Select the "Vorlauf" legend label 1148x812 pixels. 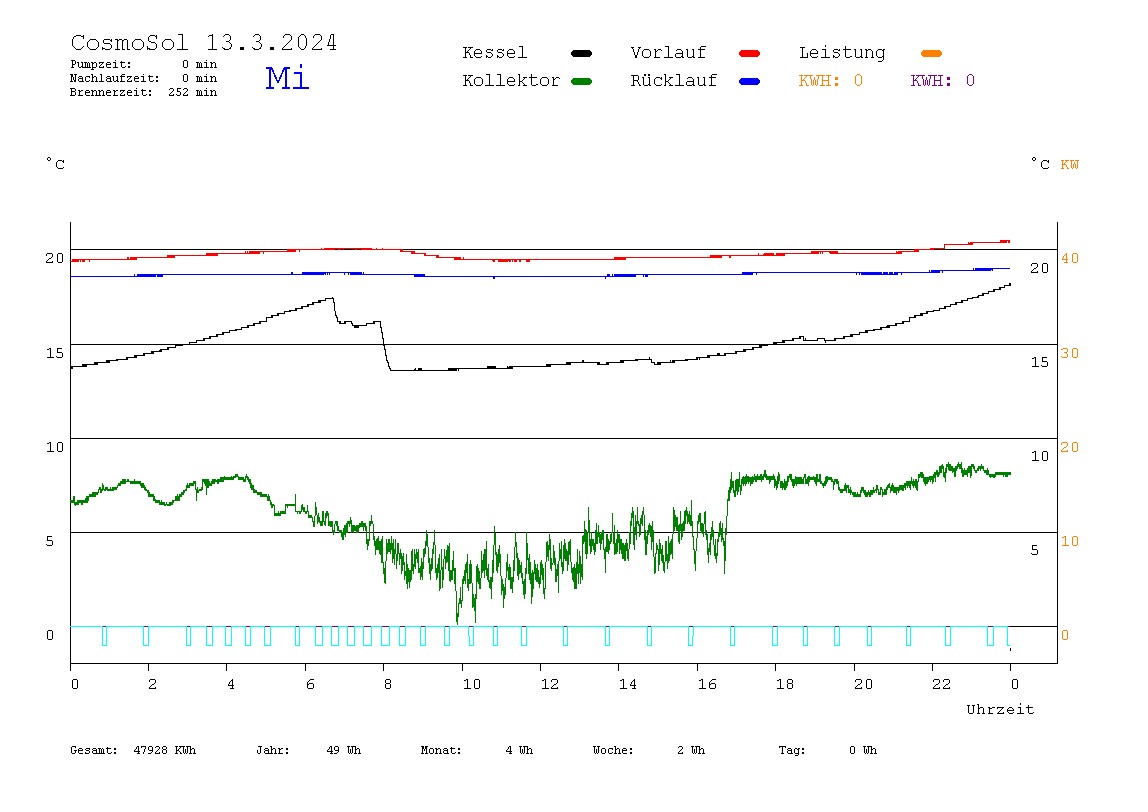[668, 53]
